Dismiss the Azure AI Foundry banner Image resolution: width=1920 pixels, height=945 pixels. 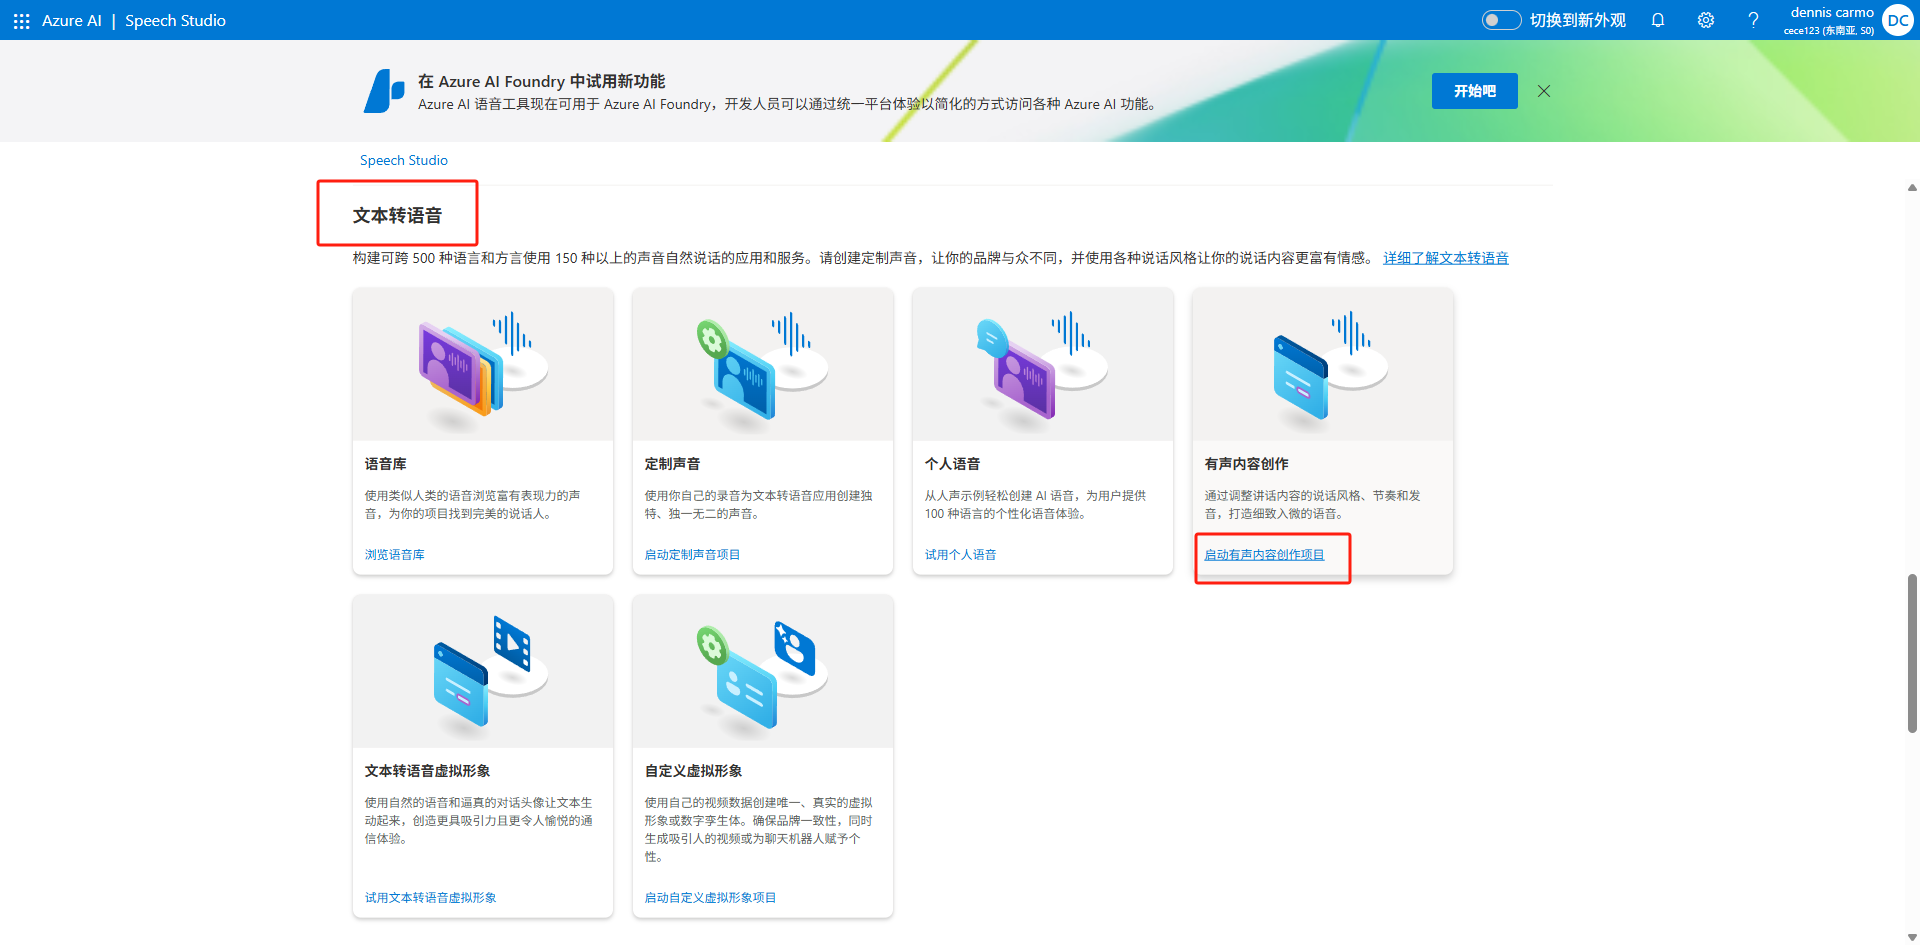[x=1544, y=91]
